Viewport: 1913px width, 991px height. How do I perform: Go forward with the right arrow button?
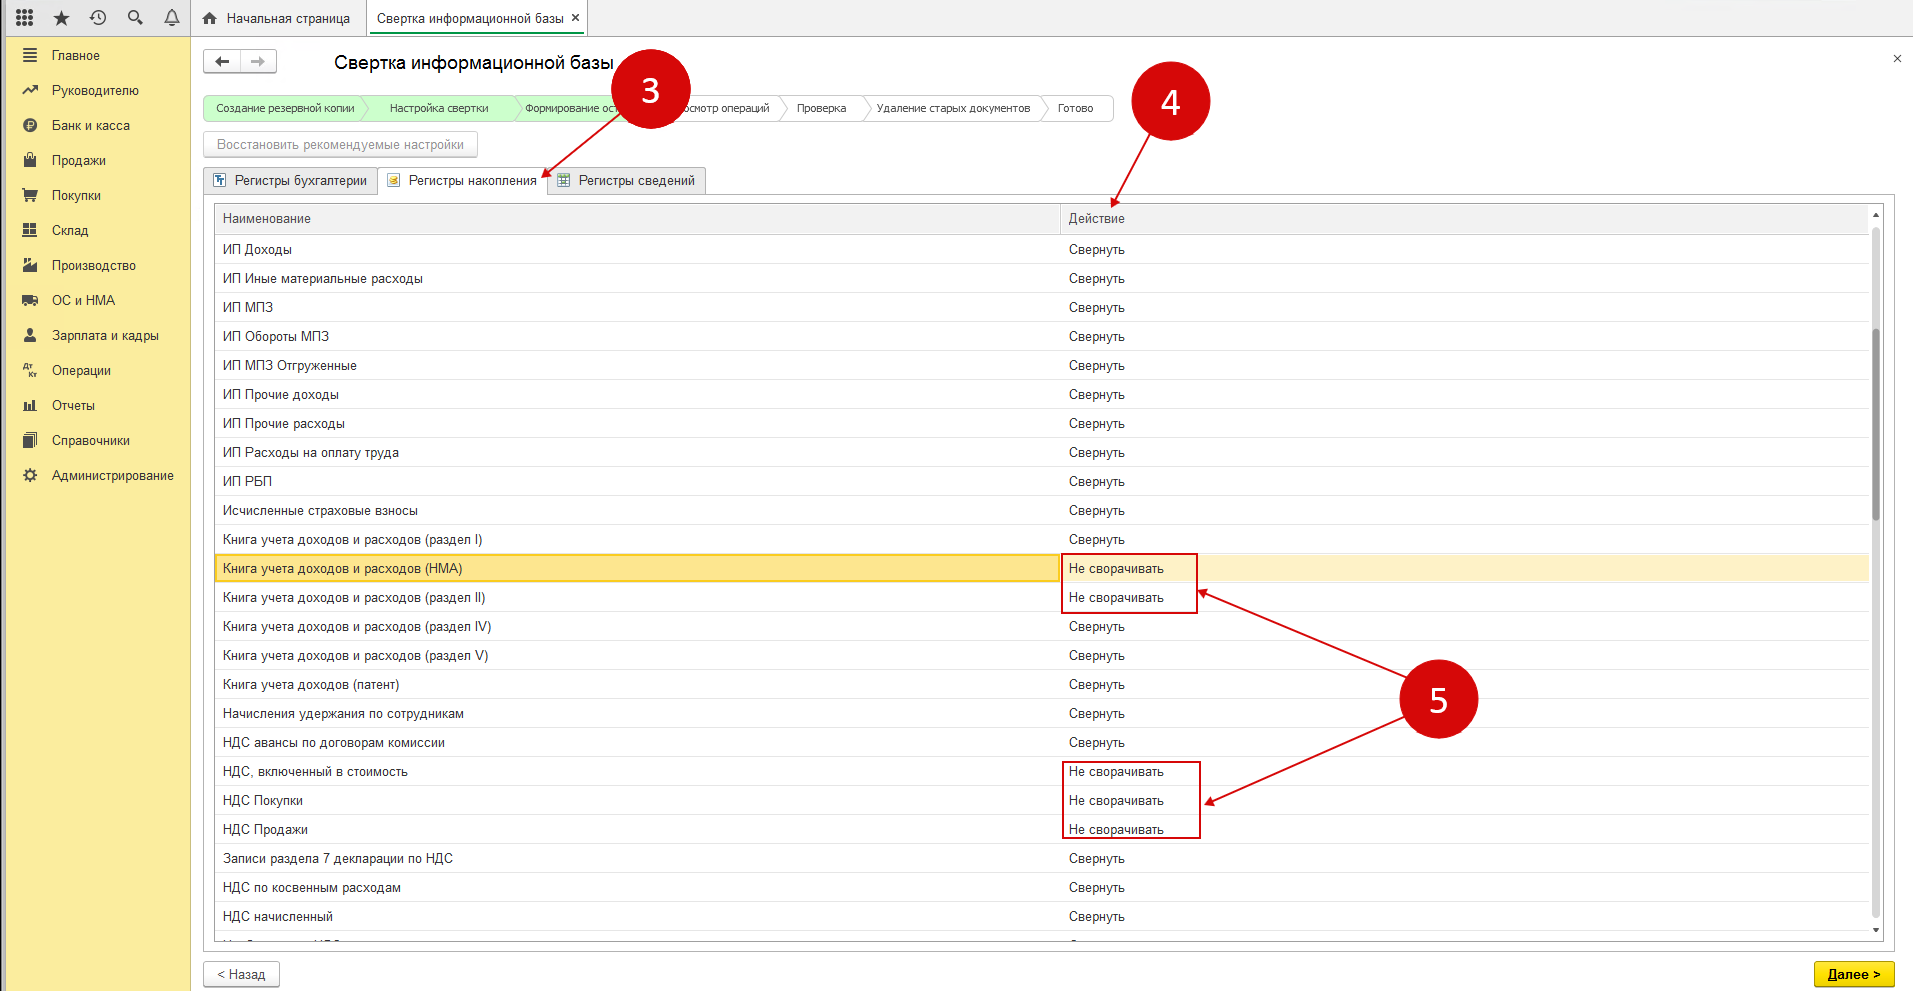258,62
